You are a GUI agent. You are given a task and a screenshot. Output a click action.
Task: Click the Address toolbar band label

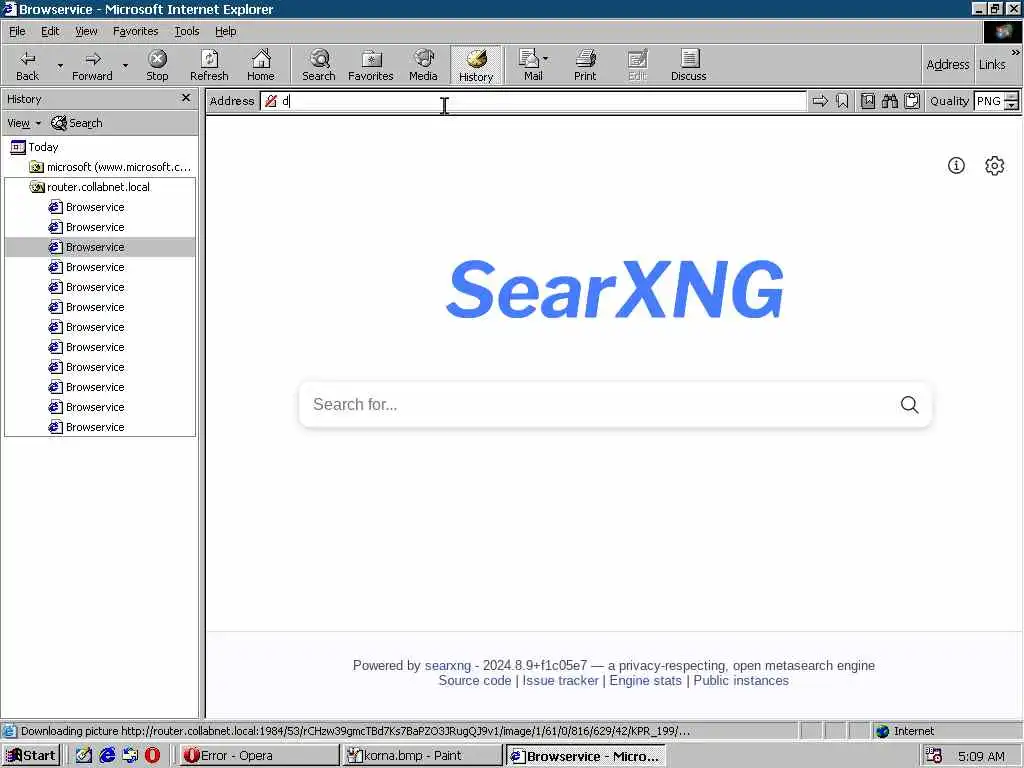pyautogui.click(x=948, y=65)
